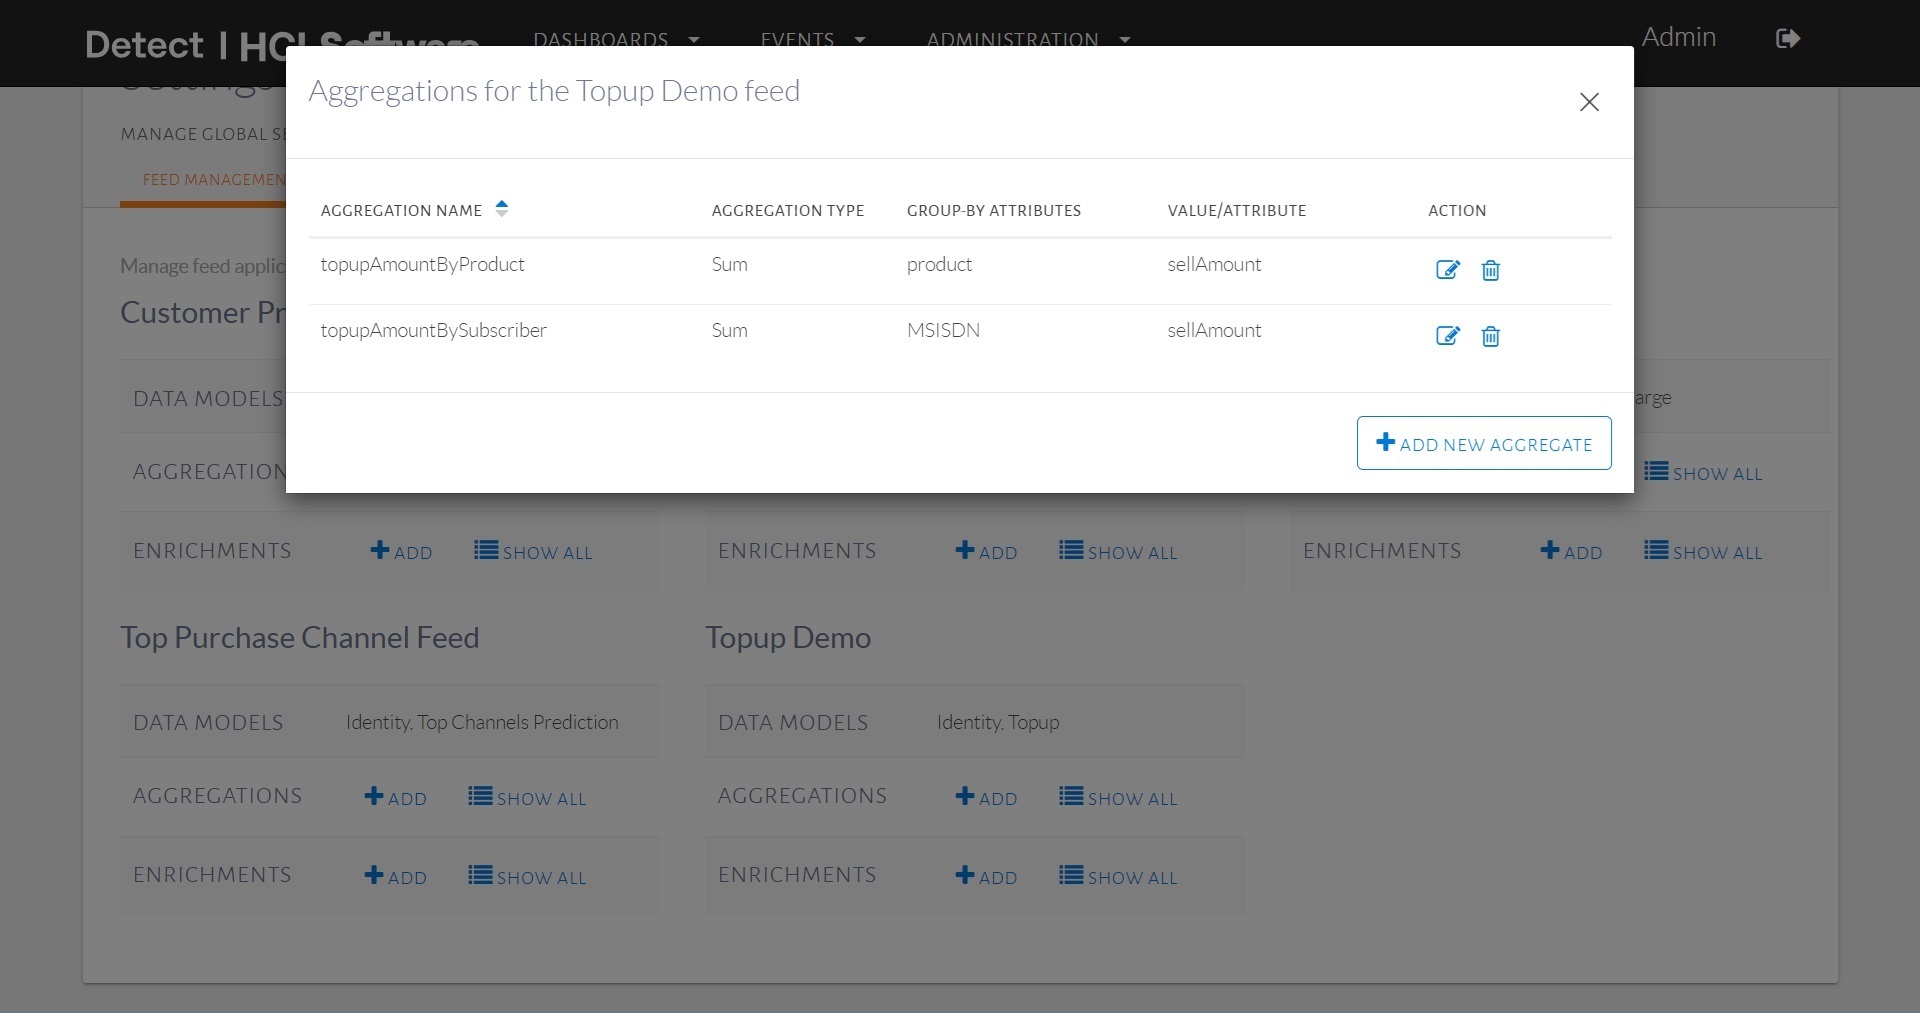Expand the Events dropdown menu
The height and width of the screenshot is (1013, 1920).
point(812,39)
